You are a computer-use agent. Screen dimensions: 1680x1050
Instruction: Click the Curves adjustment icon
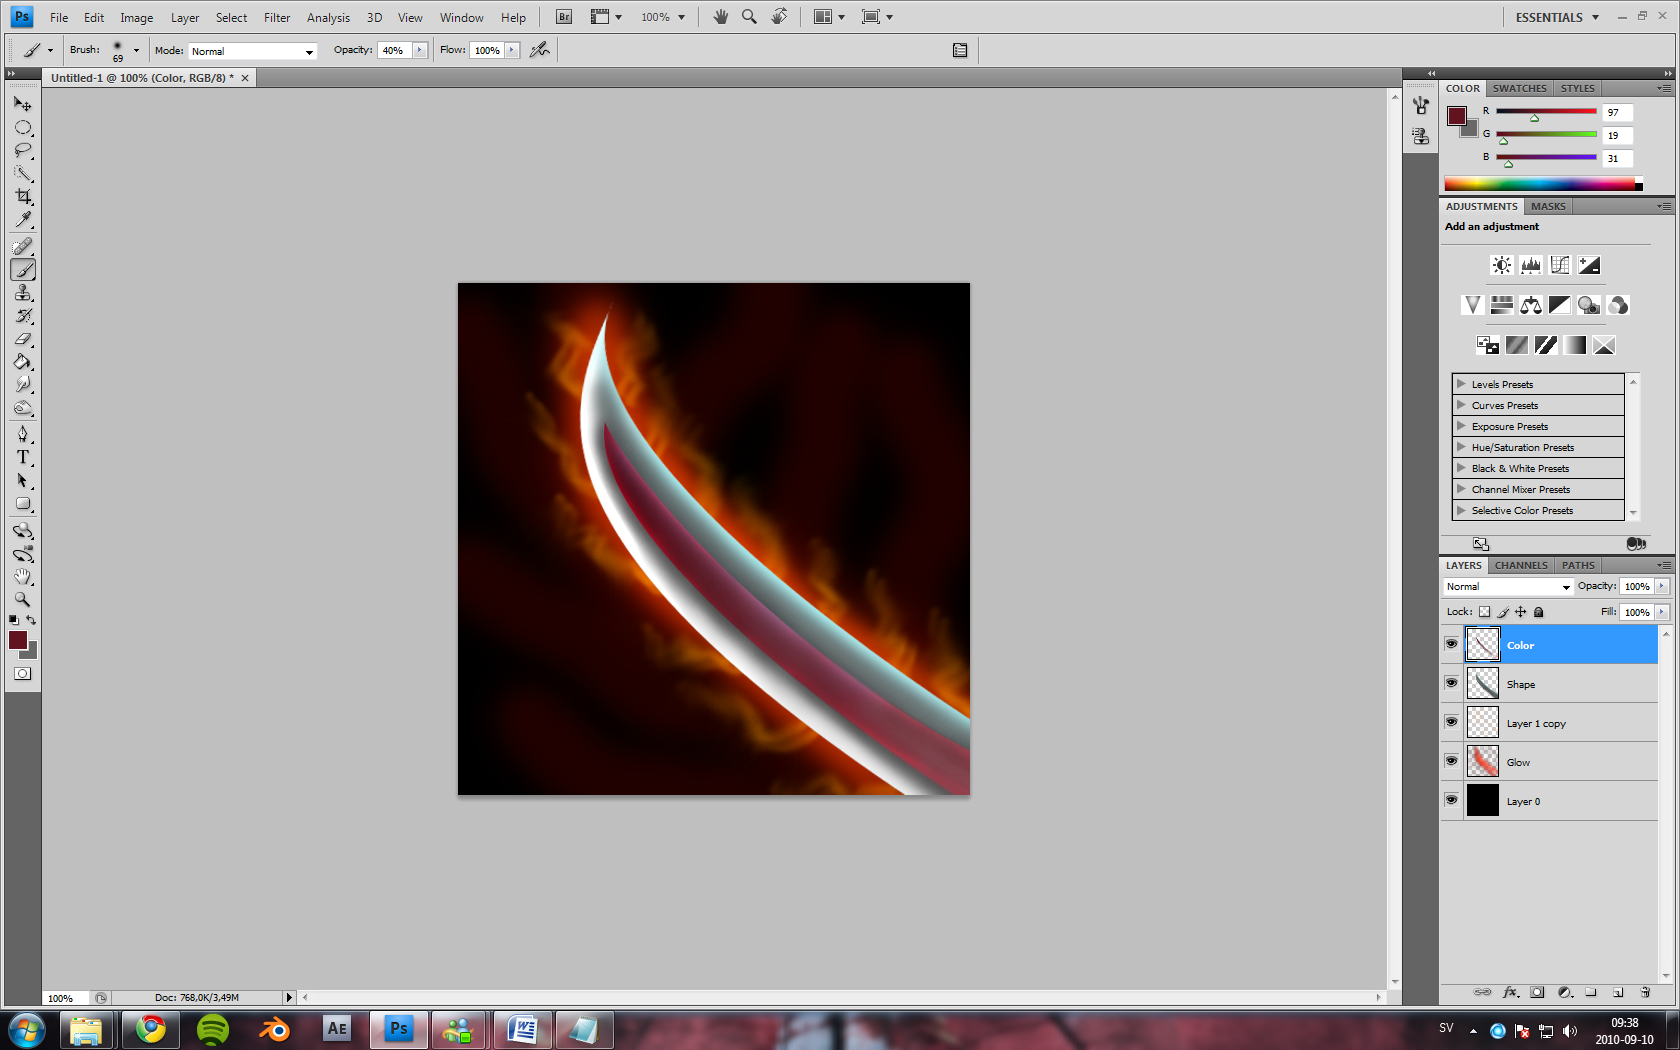(1559, 265)
